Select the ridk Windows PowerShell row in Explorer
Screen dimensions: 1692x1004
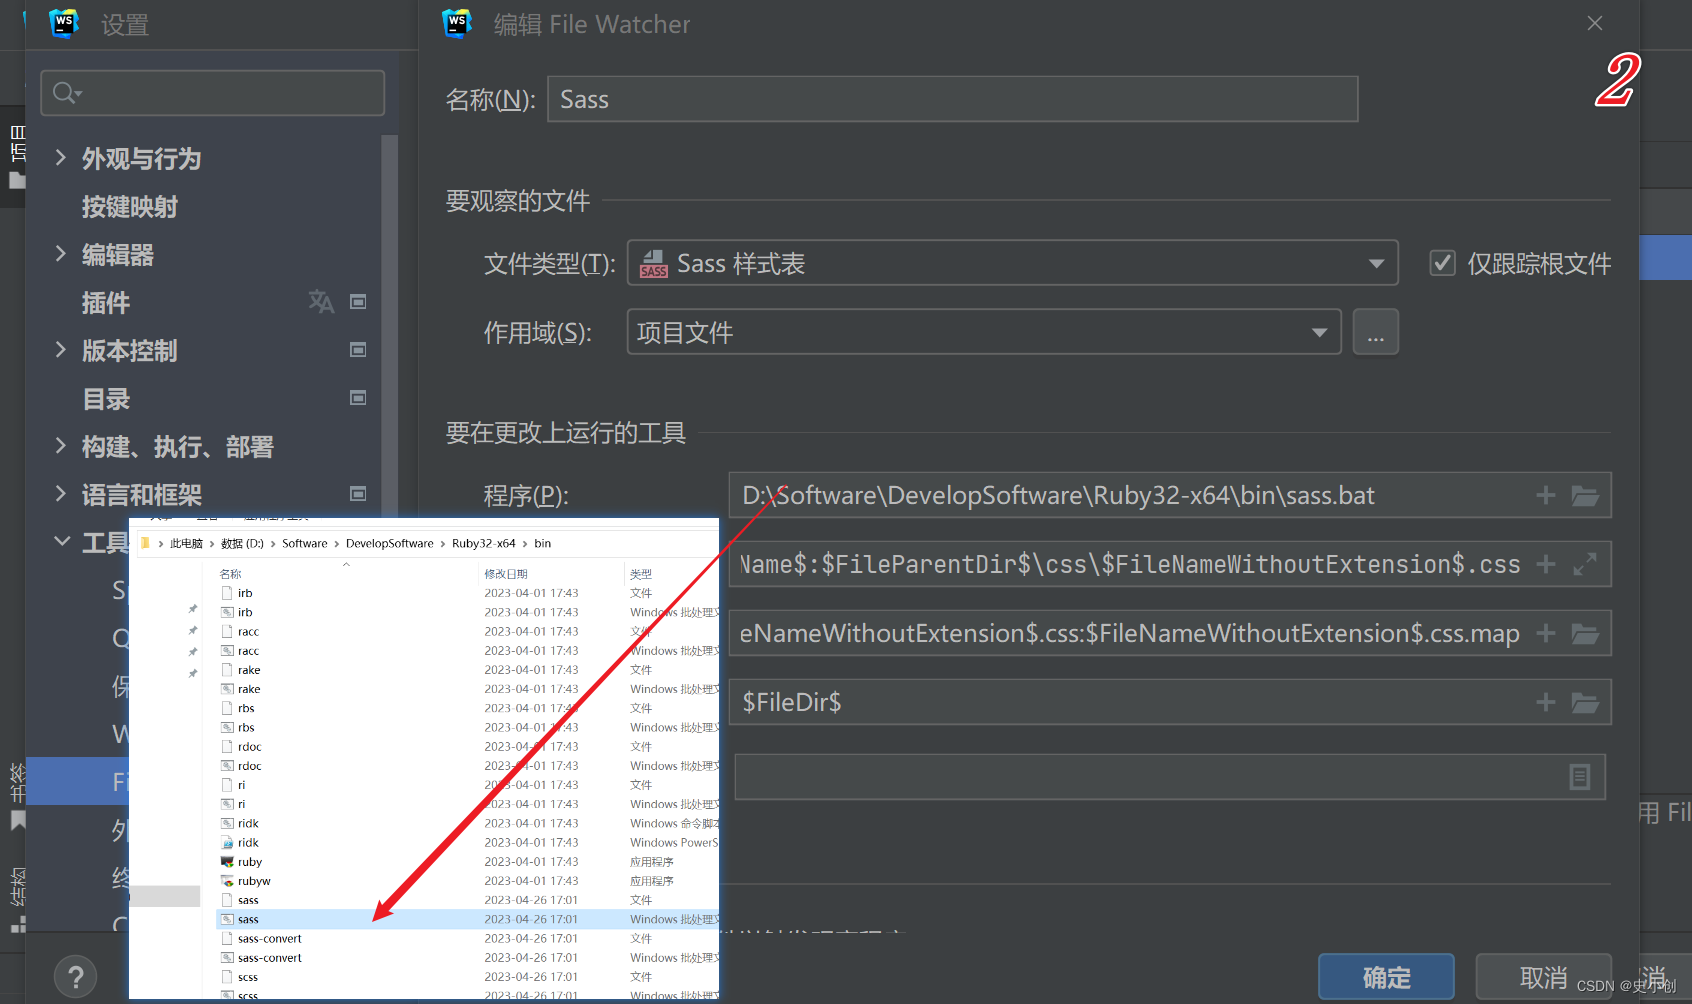coord(467,842)
